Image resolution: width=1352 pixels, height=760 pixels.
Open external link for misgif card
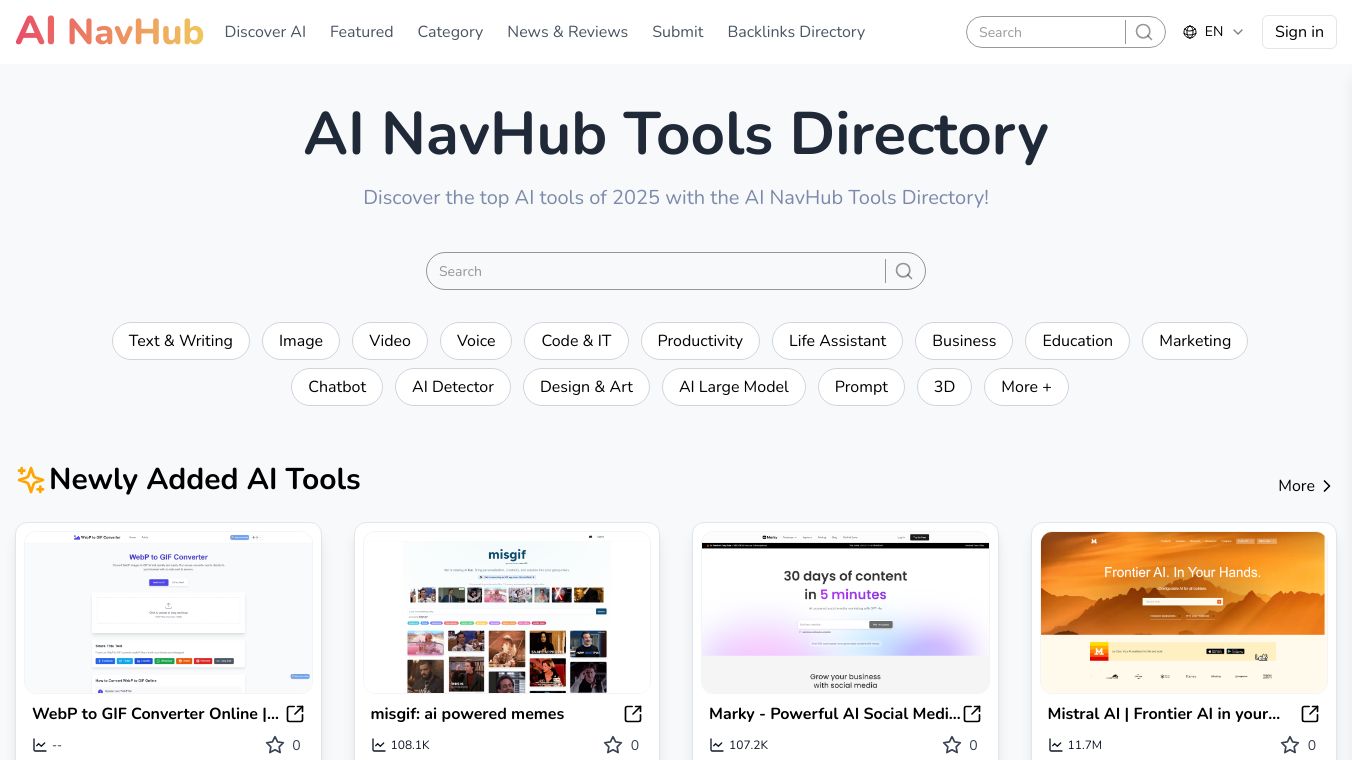[633, 714]
